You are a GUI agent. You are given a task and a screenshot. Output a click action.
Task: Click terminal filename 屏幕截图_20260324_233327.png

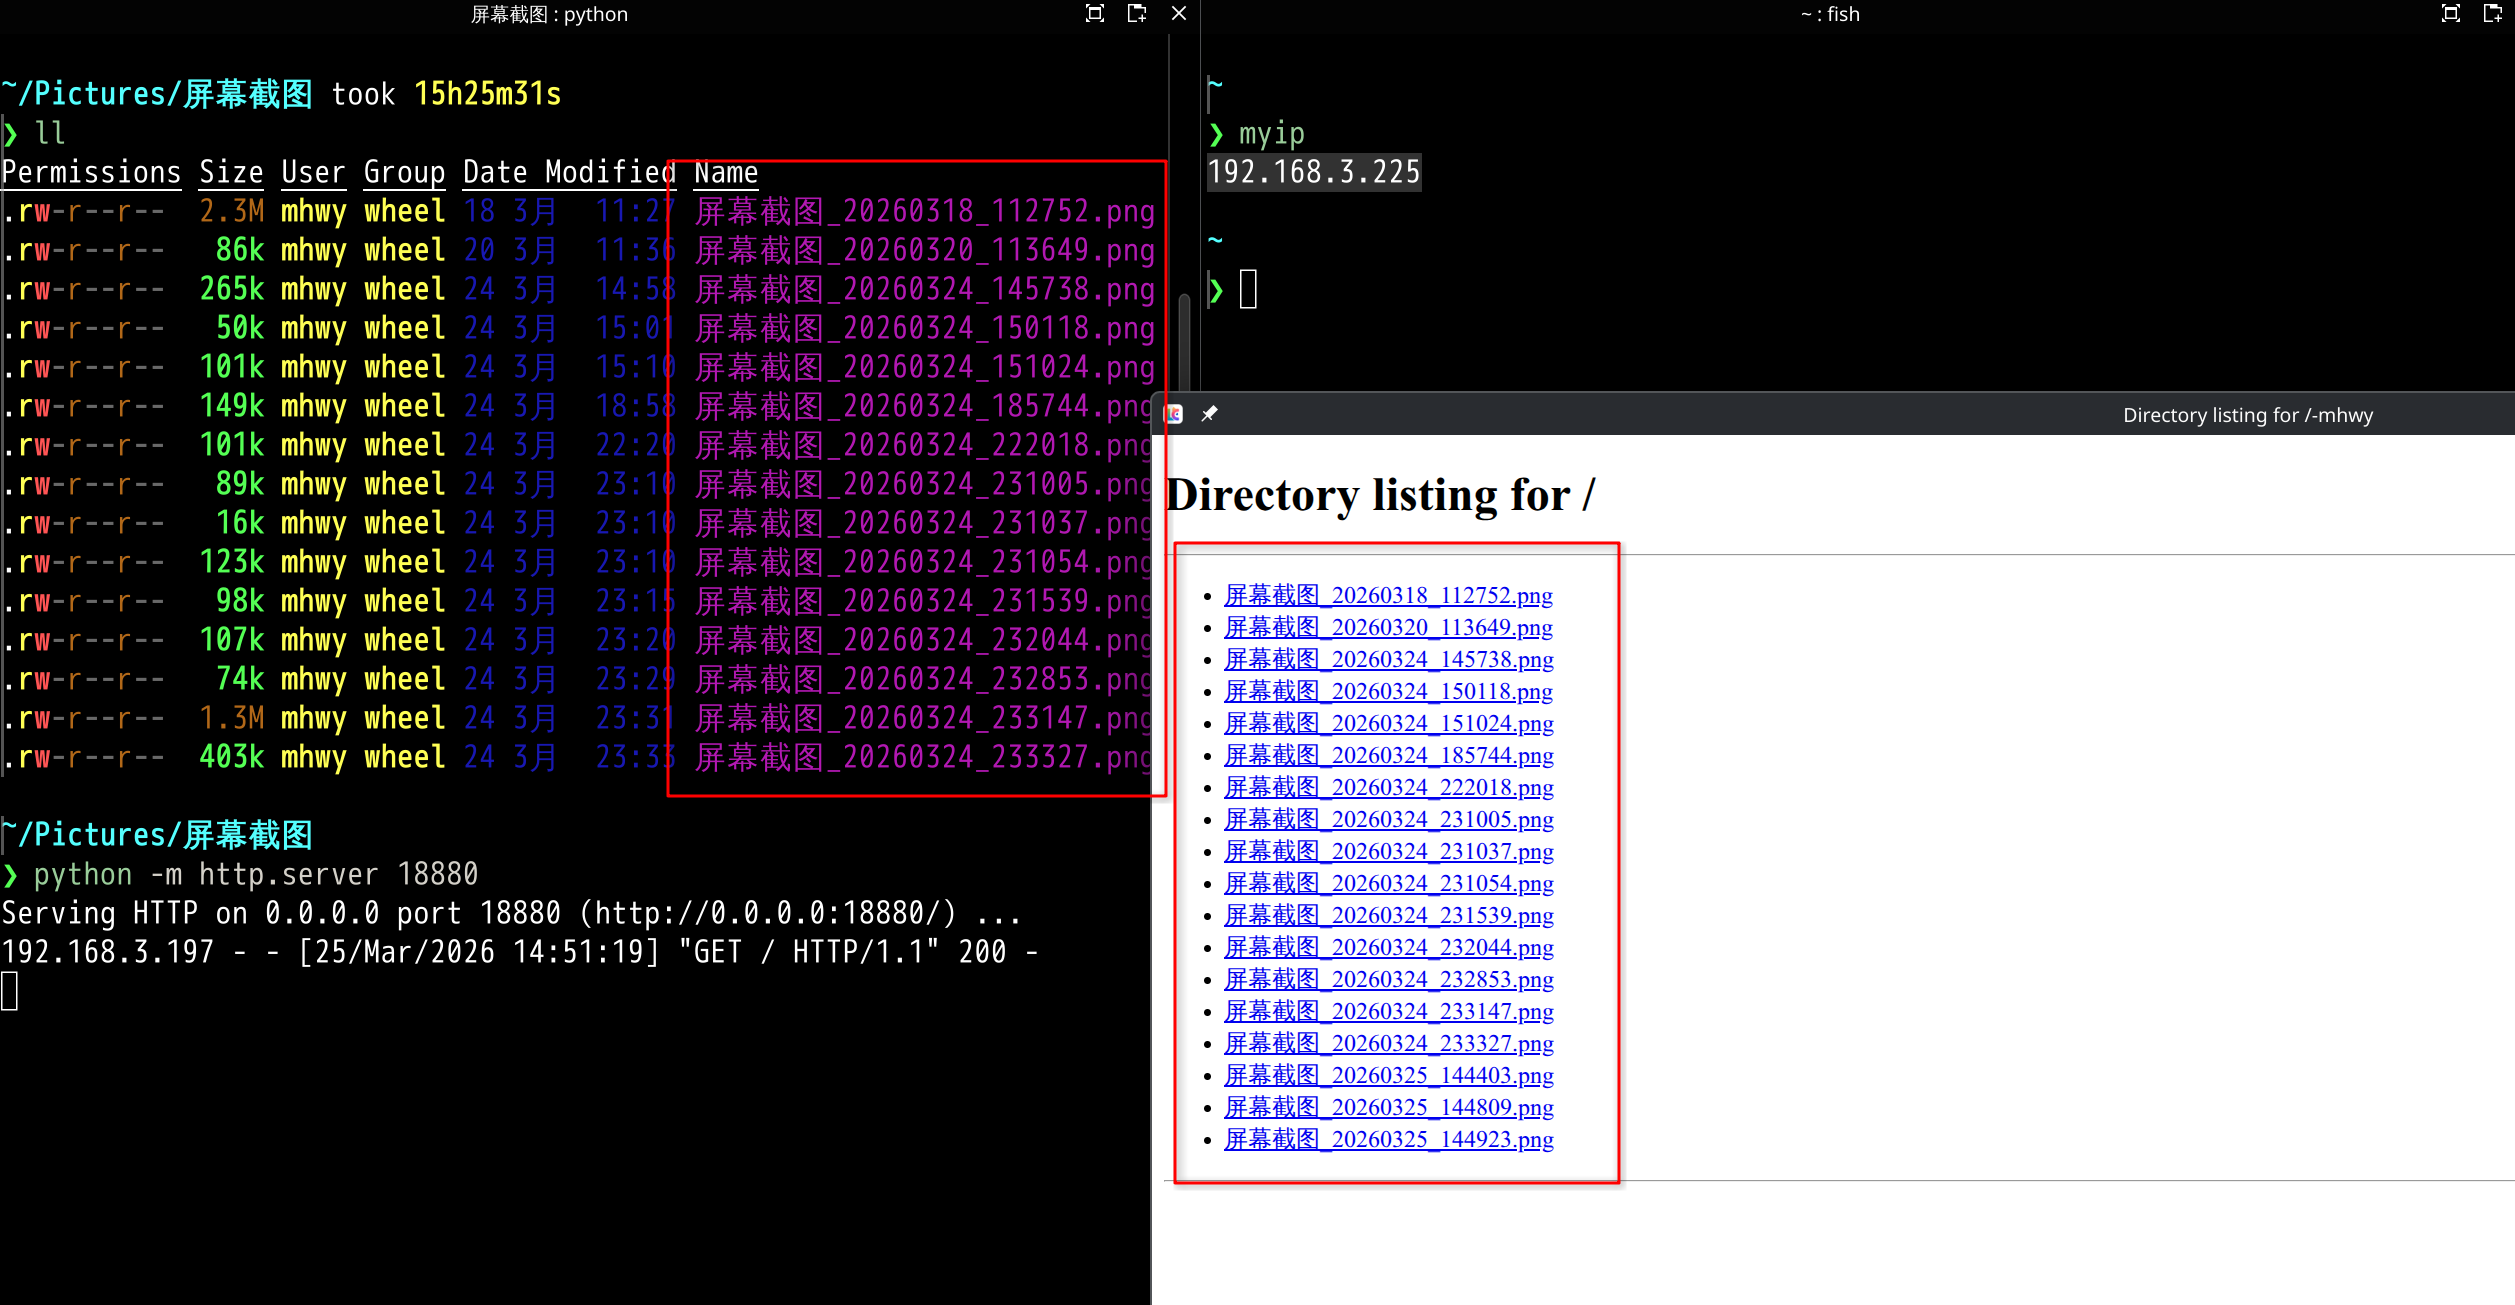[925, 758]
